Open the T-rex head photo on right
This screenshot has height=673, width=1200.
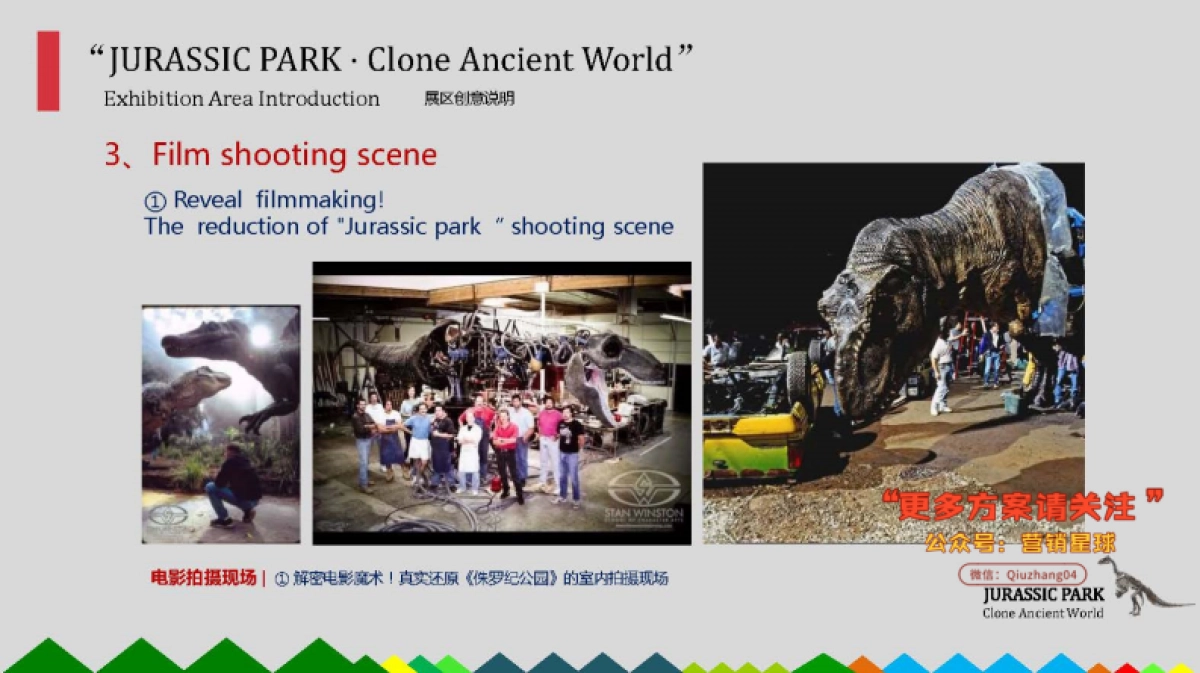(893, 353)
